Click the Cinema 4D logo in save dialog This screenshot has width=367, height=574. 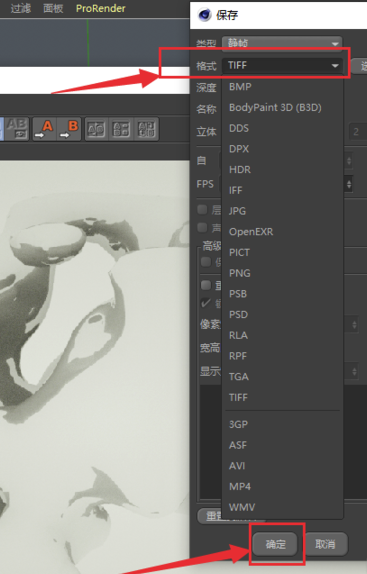coord(204,15)
